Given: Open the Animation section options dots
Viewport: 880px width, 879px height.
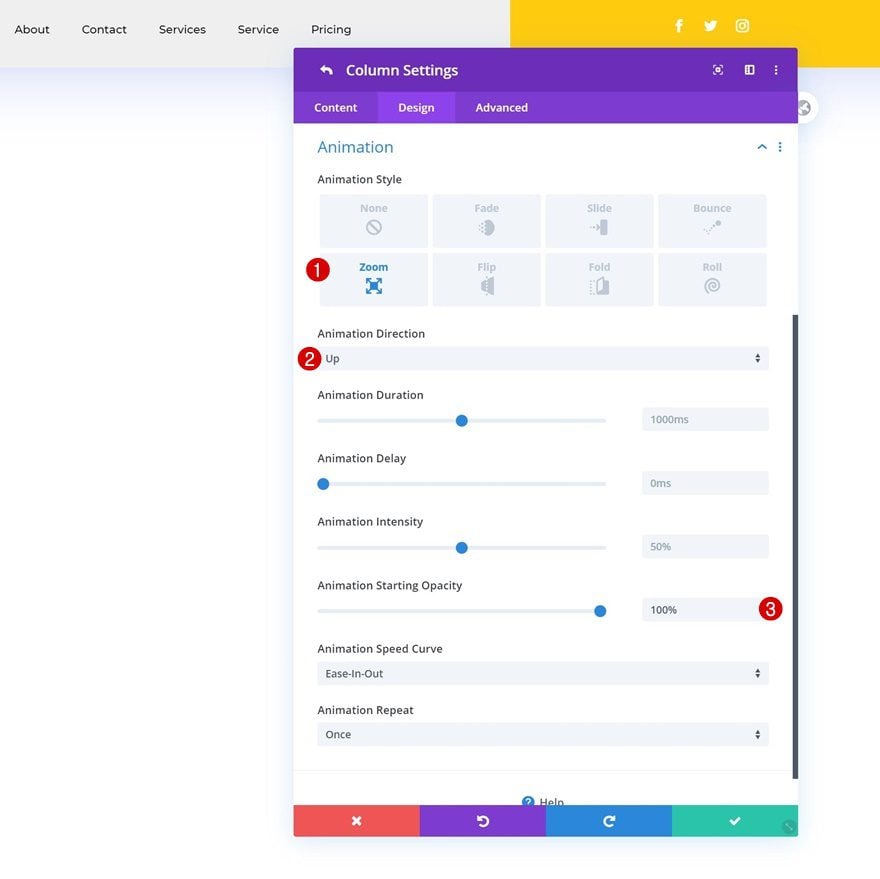Looking at the screenshot, I should tap(780, 147).
